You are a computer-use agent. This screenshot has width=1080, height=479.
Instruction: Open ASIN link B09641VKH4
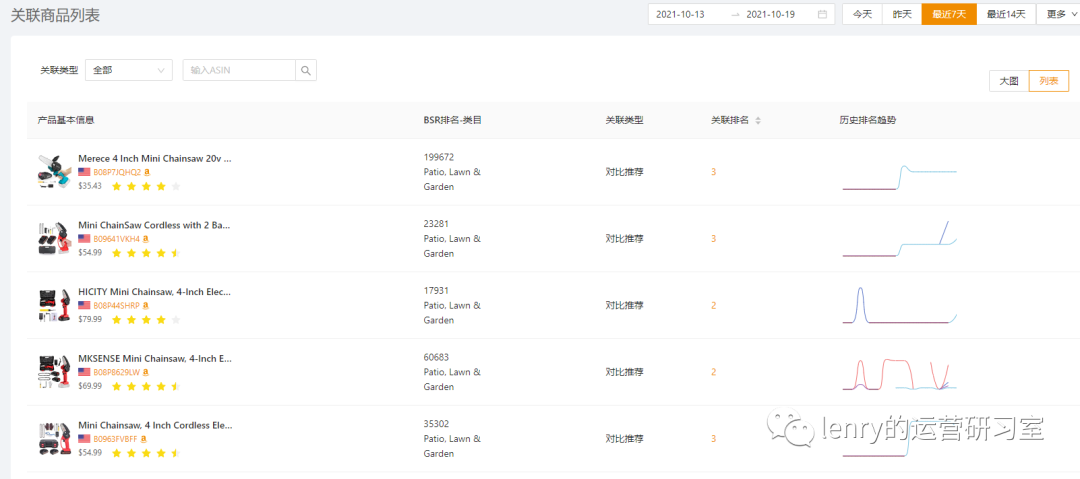[x=116, y=238]
